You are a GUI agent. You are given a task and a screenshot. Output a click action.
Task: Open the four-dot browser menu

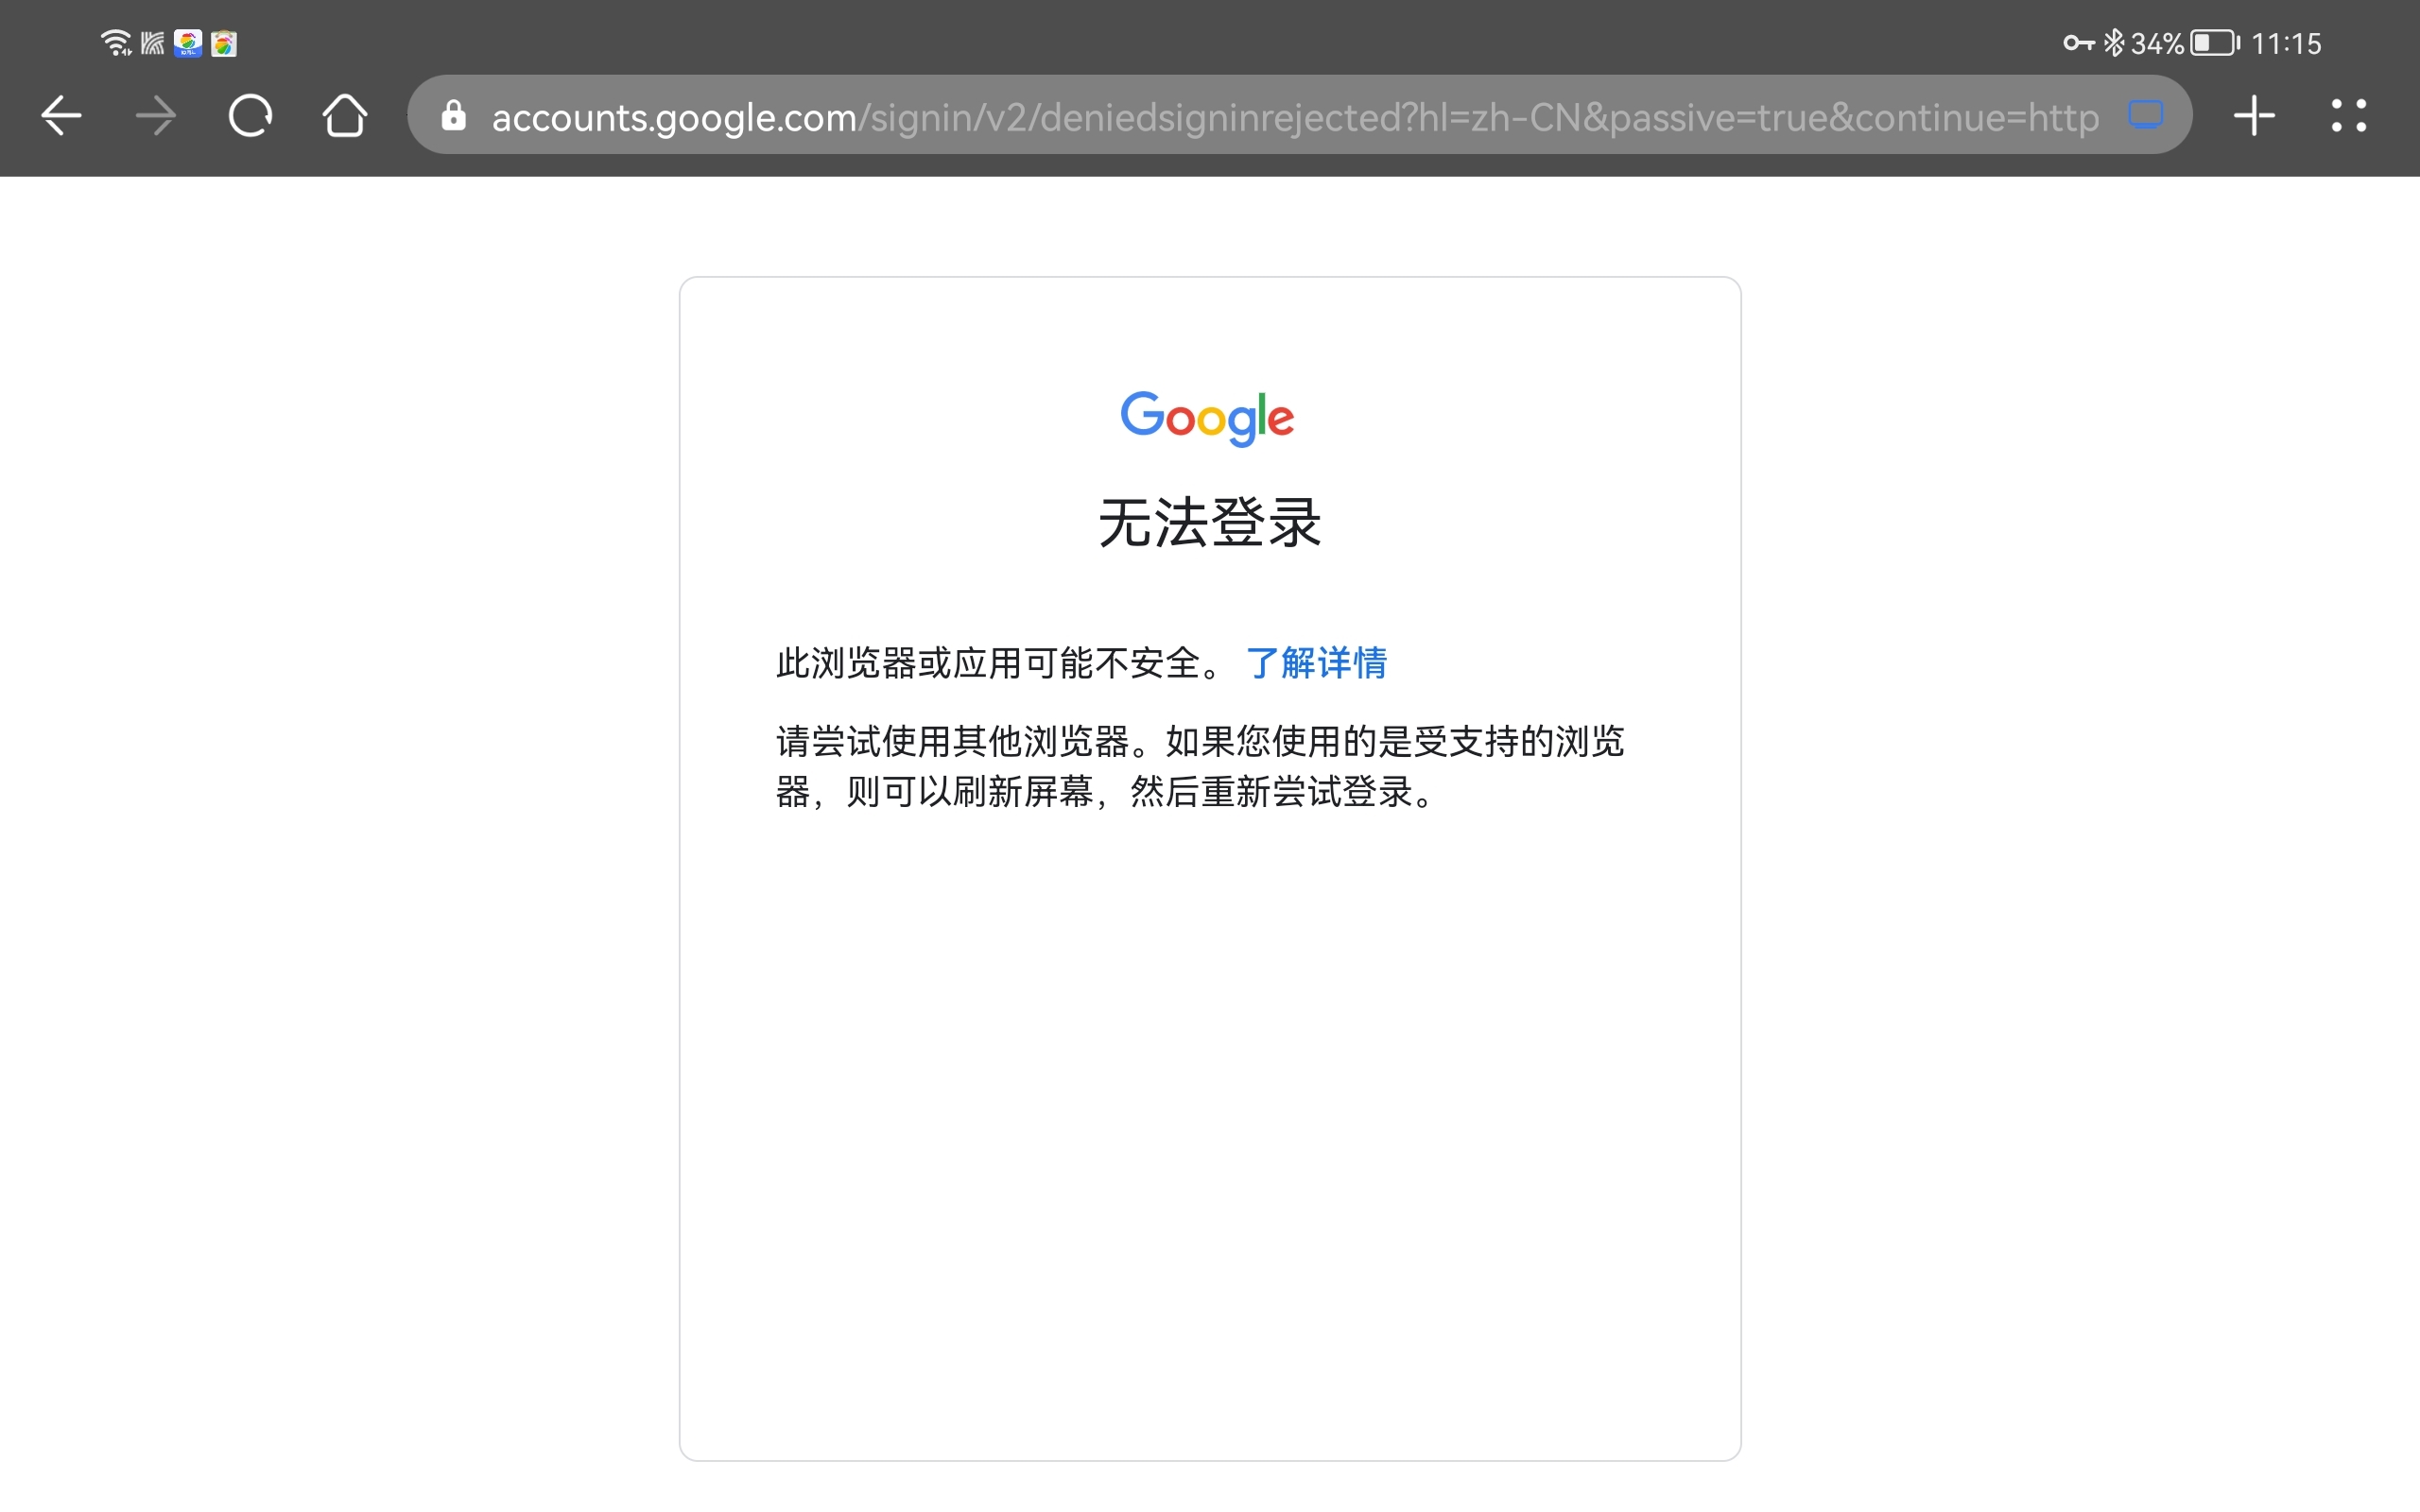pos(2348,116)
